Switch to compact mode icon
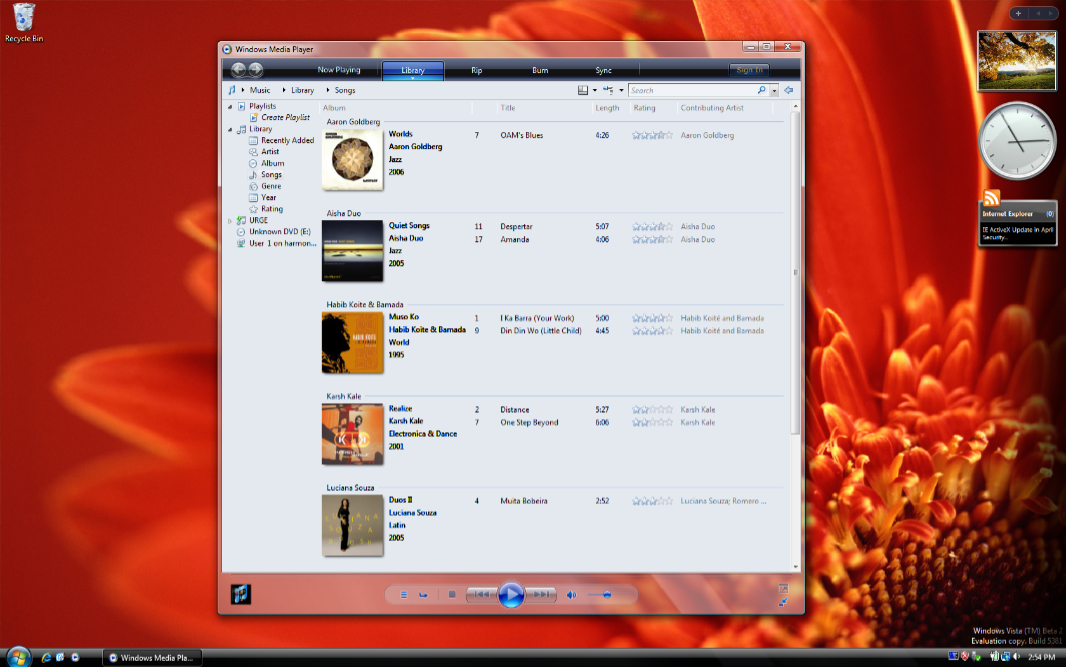This screenshot has height=667, width=1066. [782, 602]
